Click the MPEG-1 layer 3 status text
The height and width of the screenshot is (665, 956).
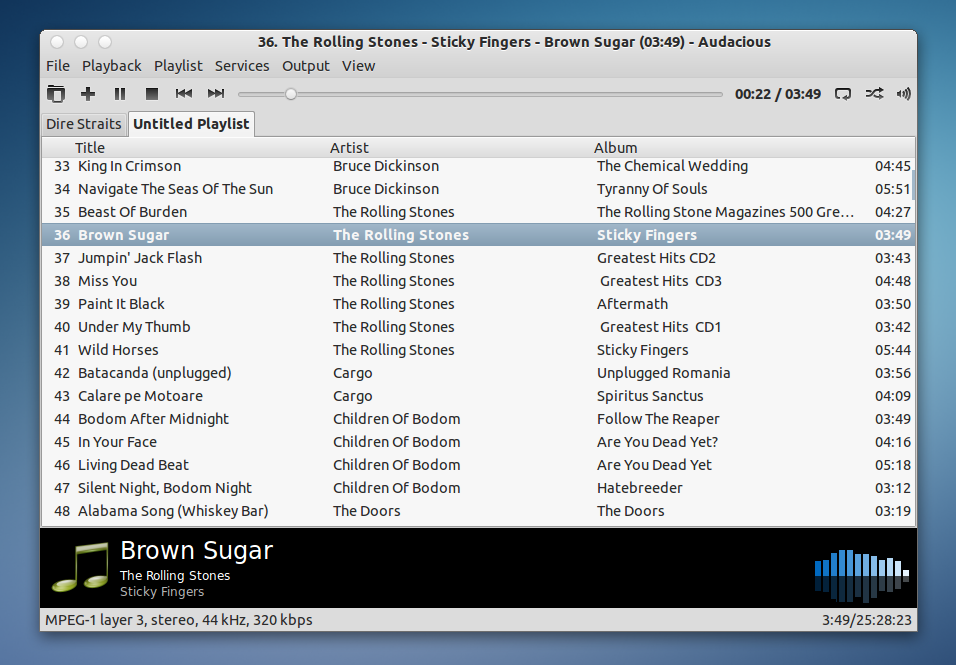[179, 620]
